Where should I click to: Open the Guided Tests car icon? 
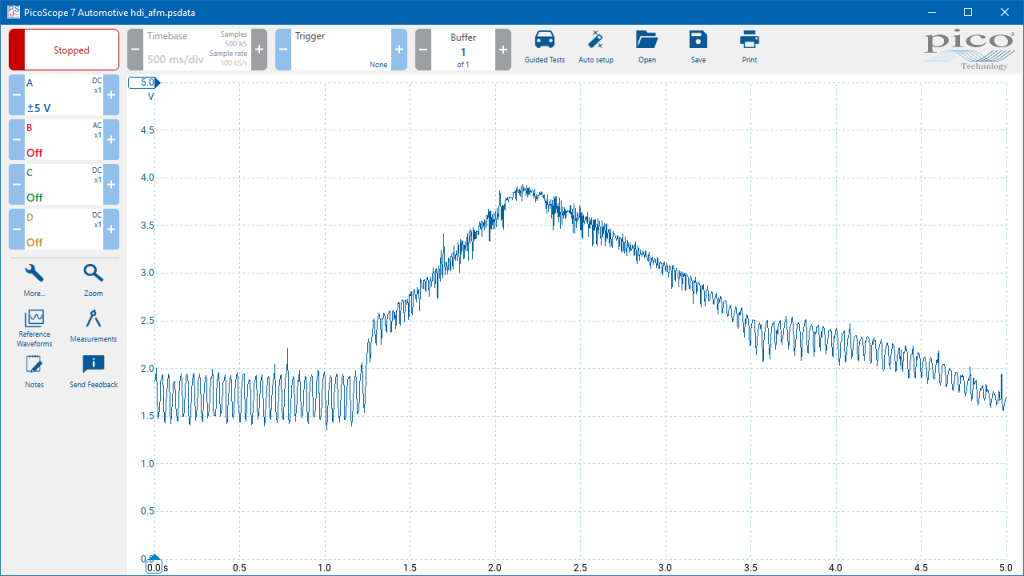[544, 47]
